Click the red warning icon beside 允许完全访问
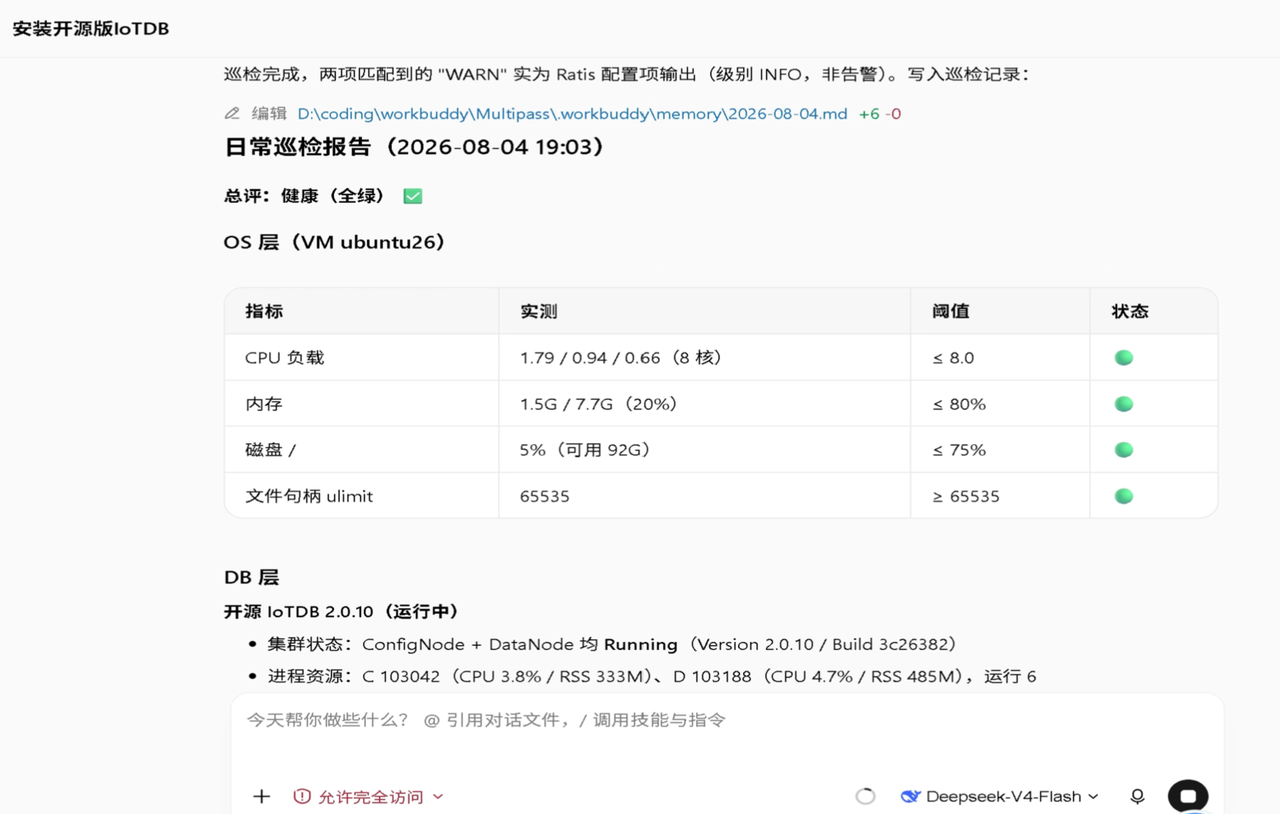This screenshot has width=1280, height=814. 302,797
